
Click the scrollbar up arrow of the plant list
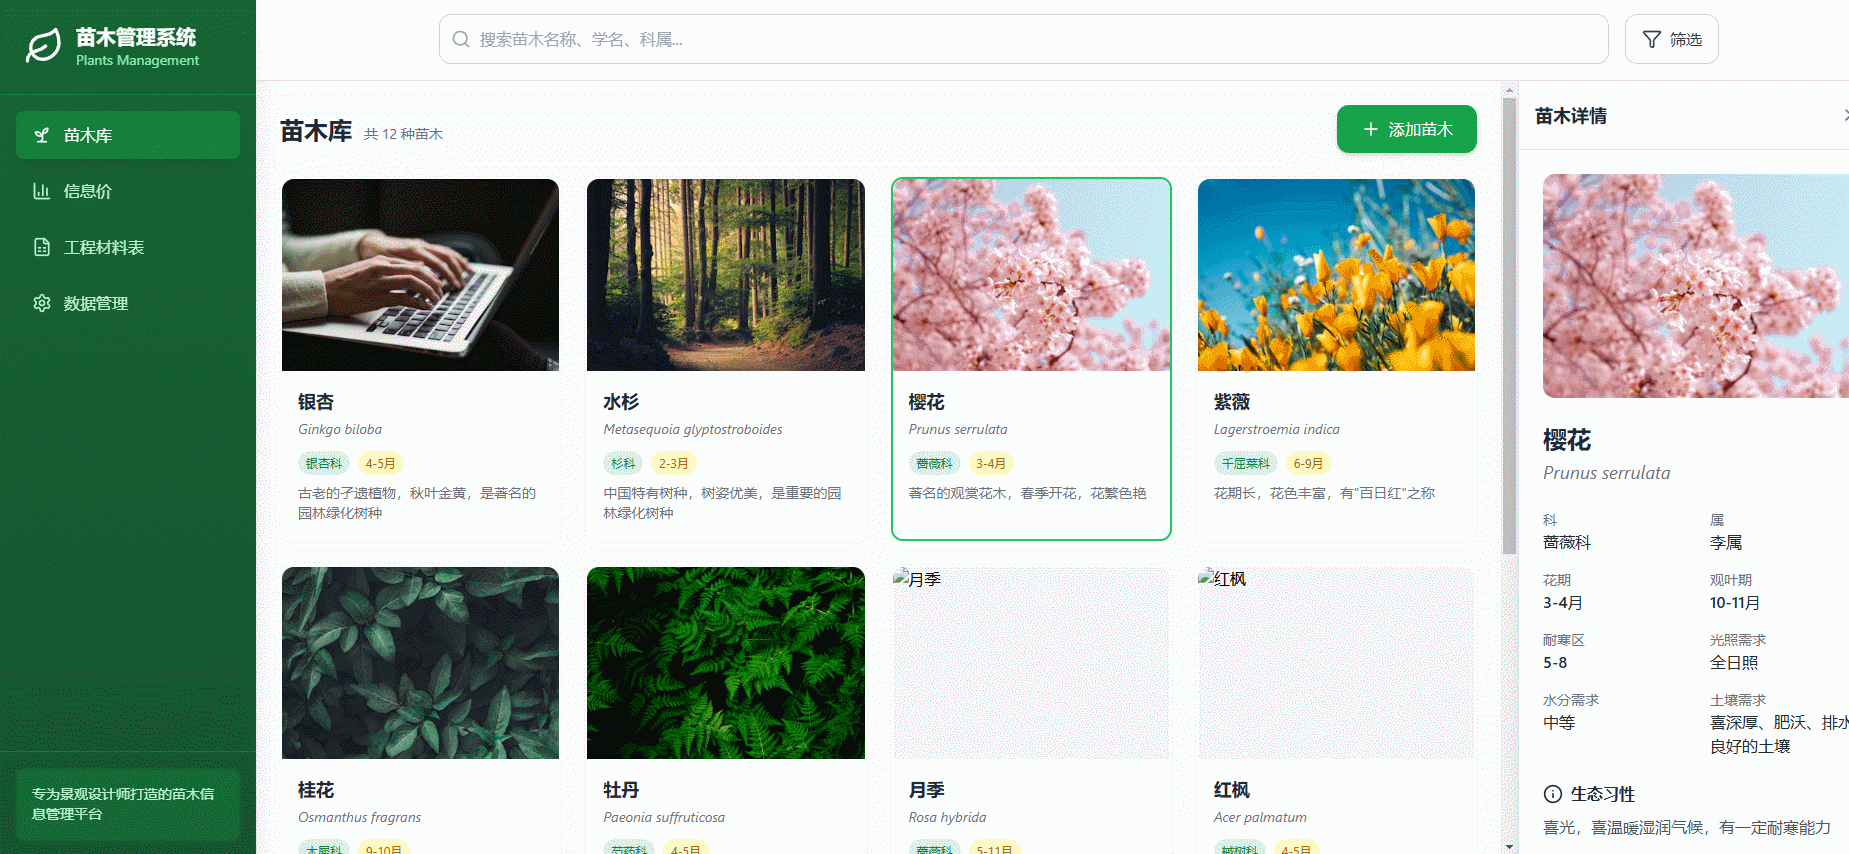[x=1509, y=90]
